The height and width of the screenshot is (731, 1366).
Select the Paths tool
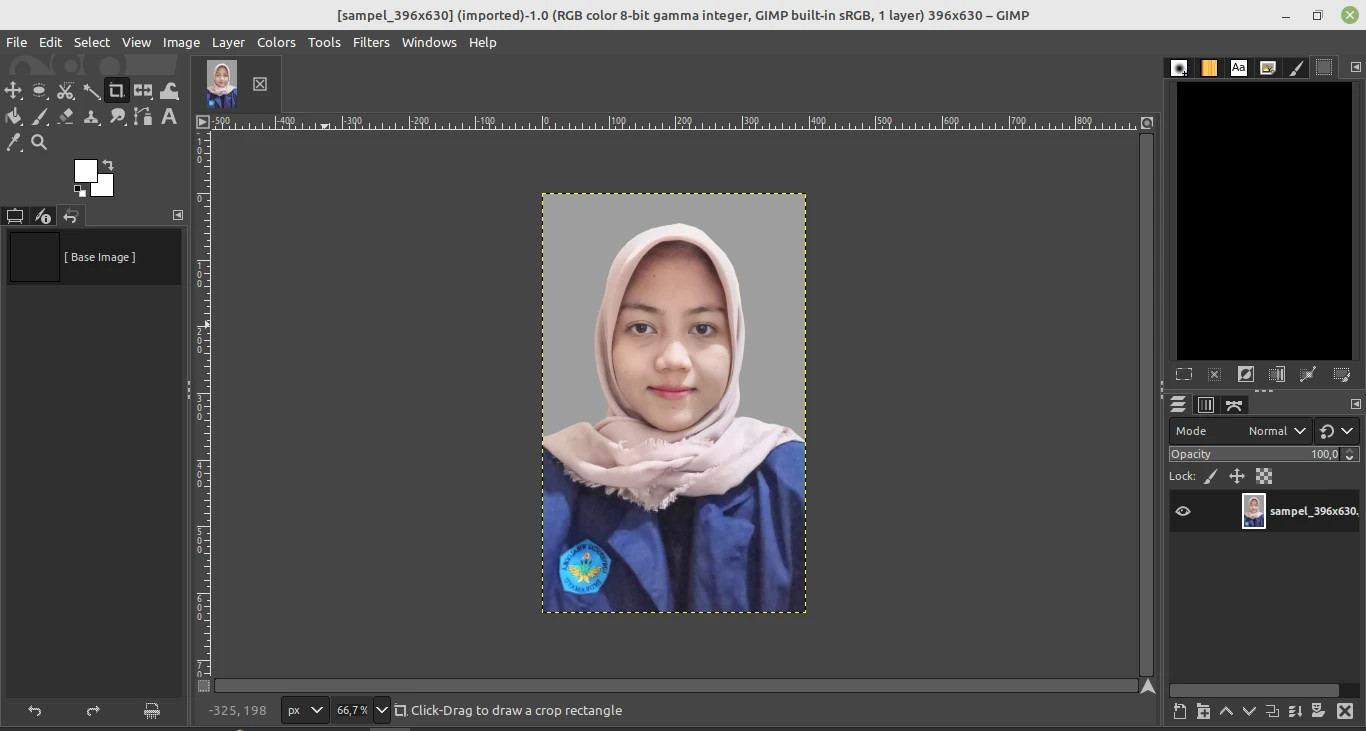(143, 117)
